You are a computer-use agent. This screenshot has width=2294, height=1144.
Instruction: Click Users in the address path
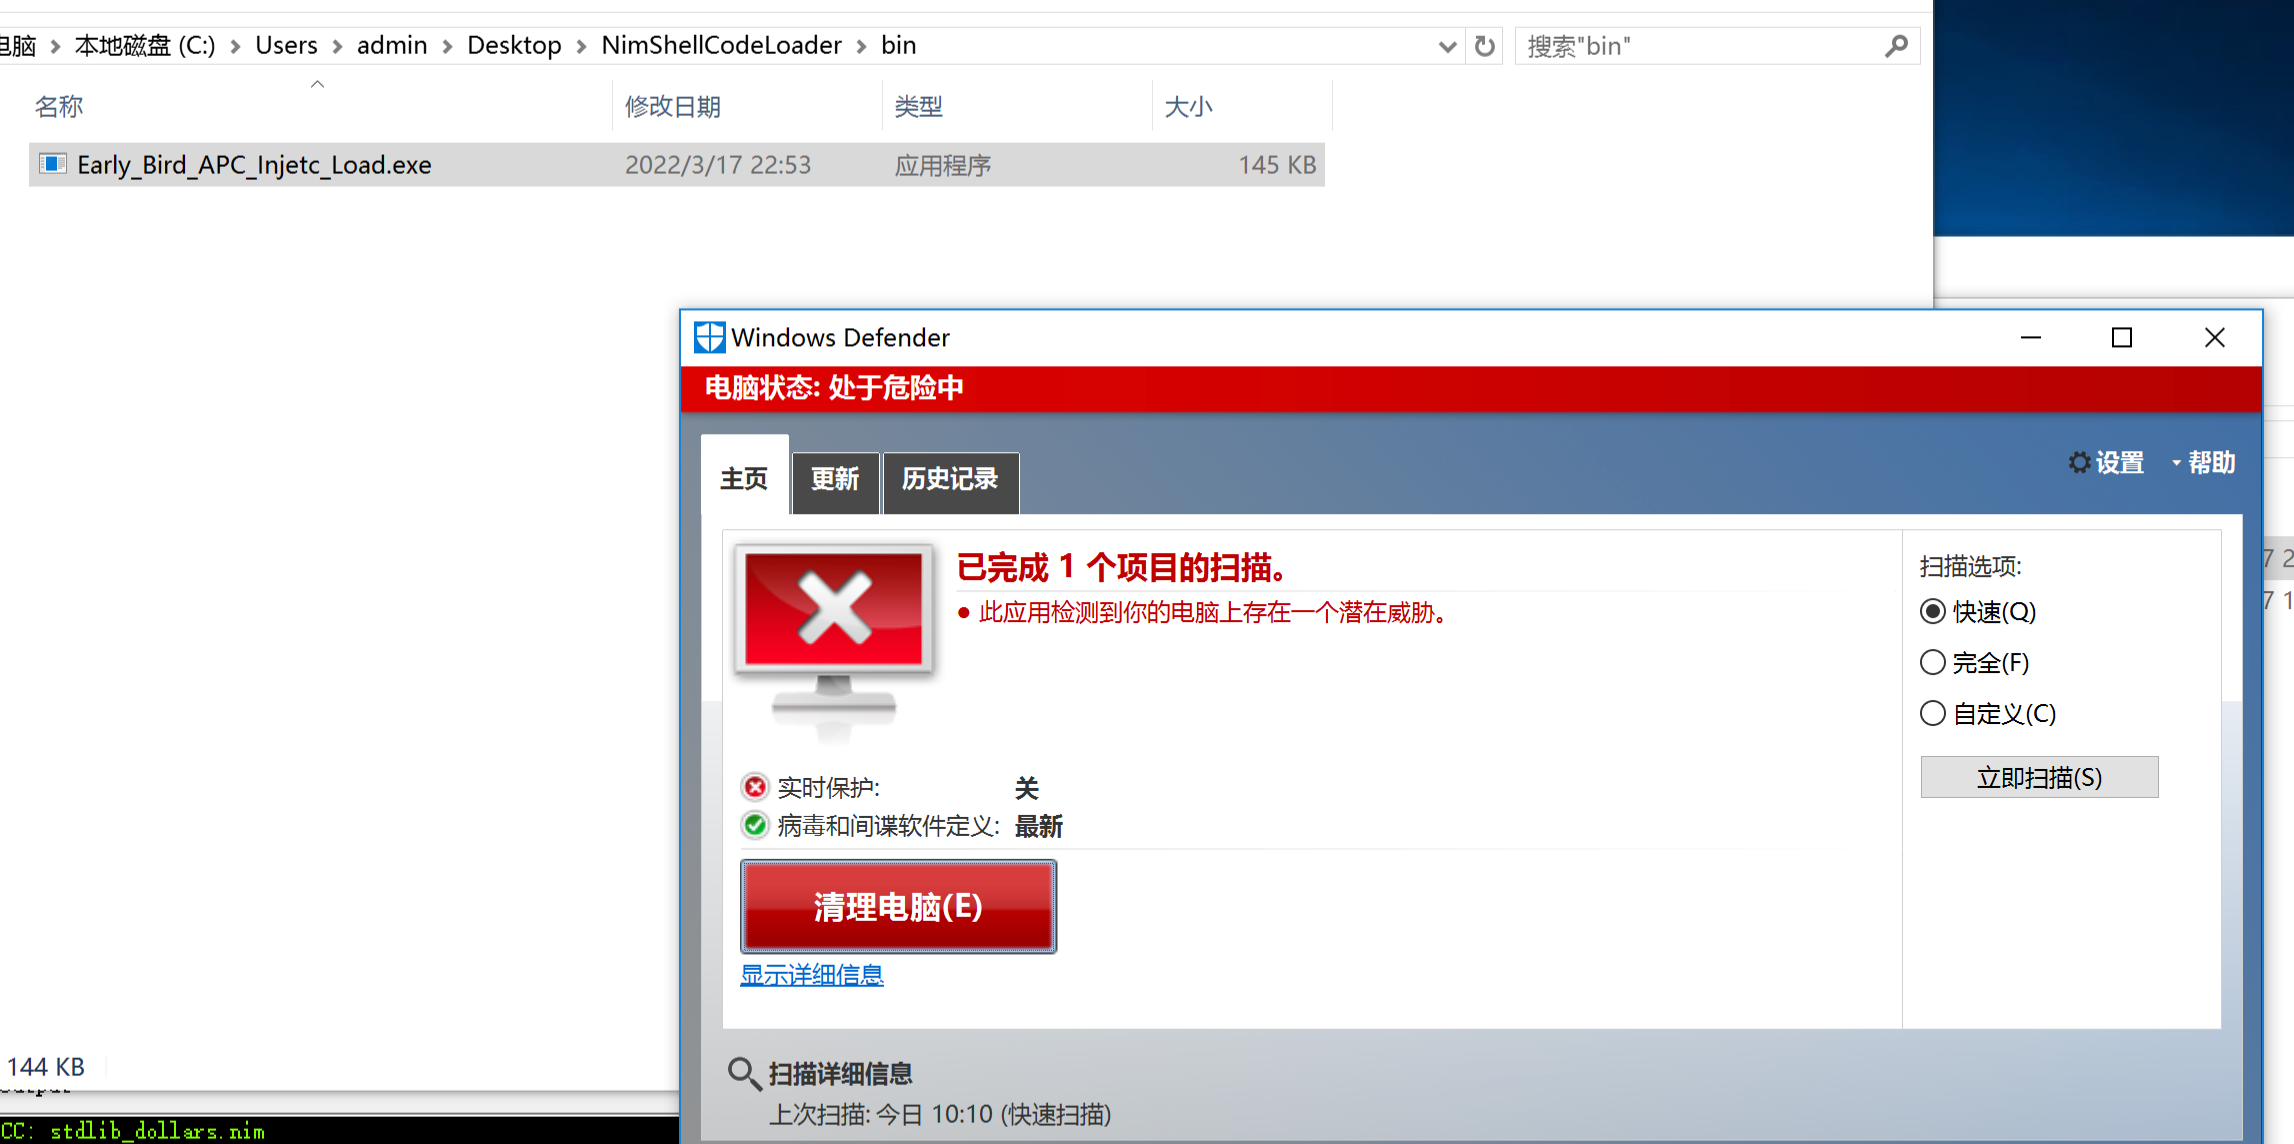point(286,45)
